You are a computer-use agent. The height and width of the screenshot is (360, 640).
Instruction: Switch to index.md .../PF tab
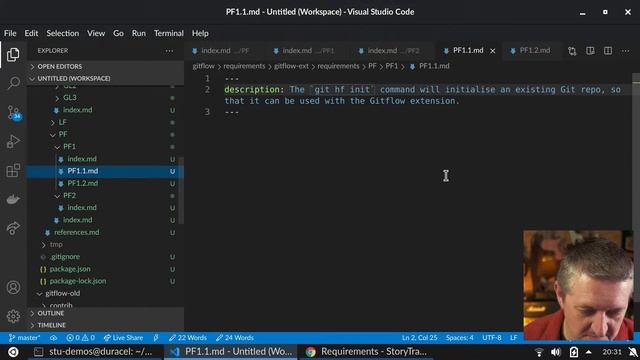coord(225,51)
